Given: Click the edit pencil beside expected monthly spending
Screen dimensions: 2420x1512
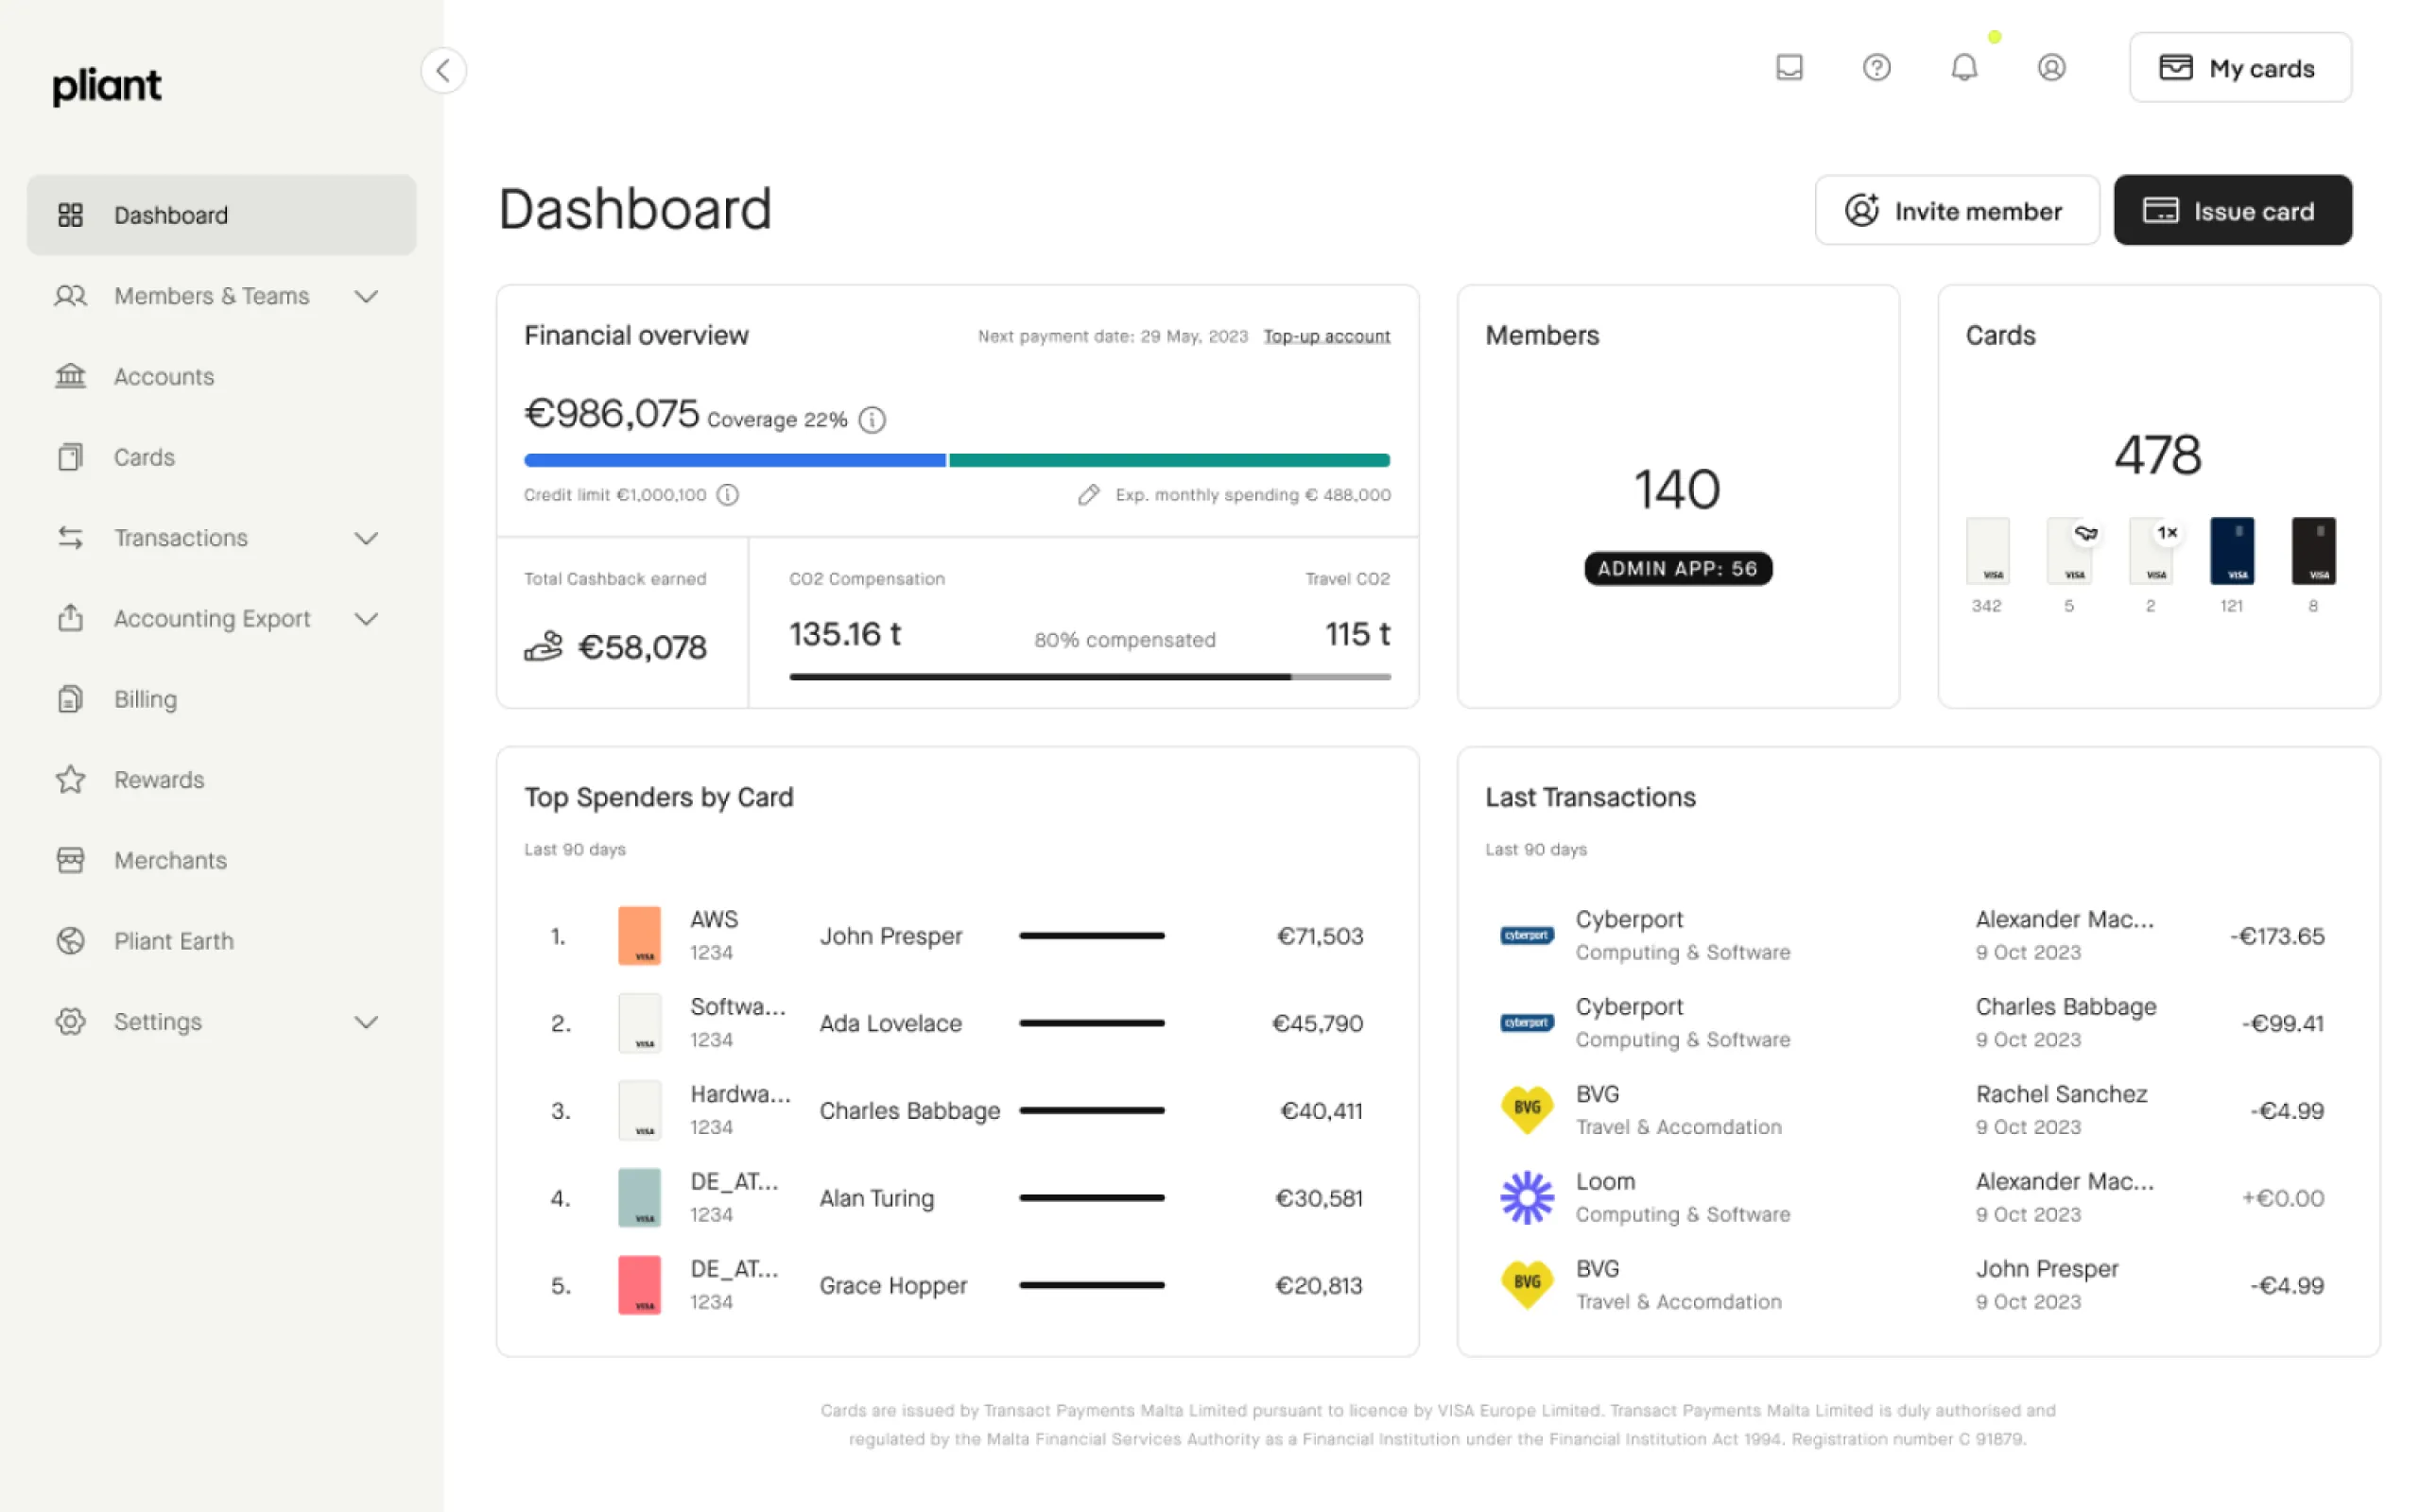Looking at the screenshot, I should (x=1088, y=494).
